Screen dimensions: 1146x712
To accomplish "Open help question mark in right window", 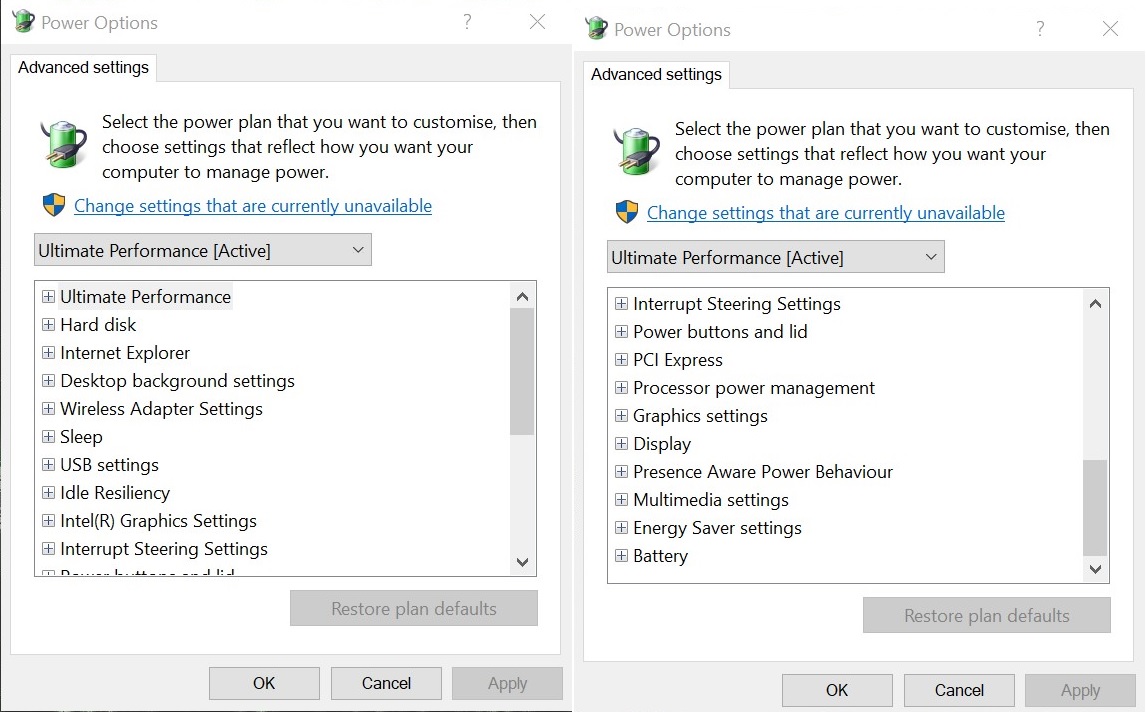I will tap(1040, 29).
